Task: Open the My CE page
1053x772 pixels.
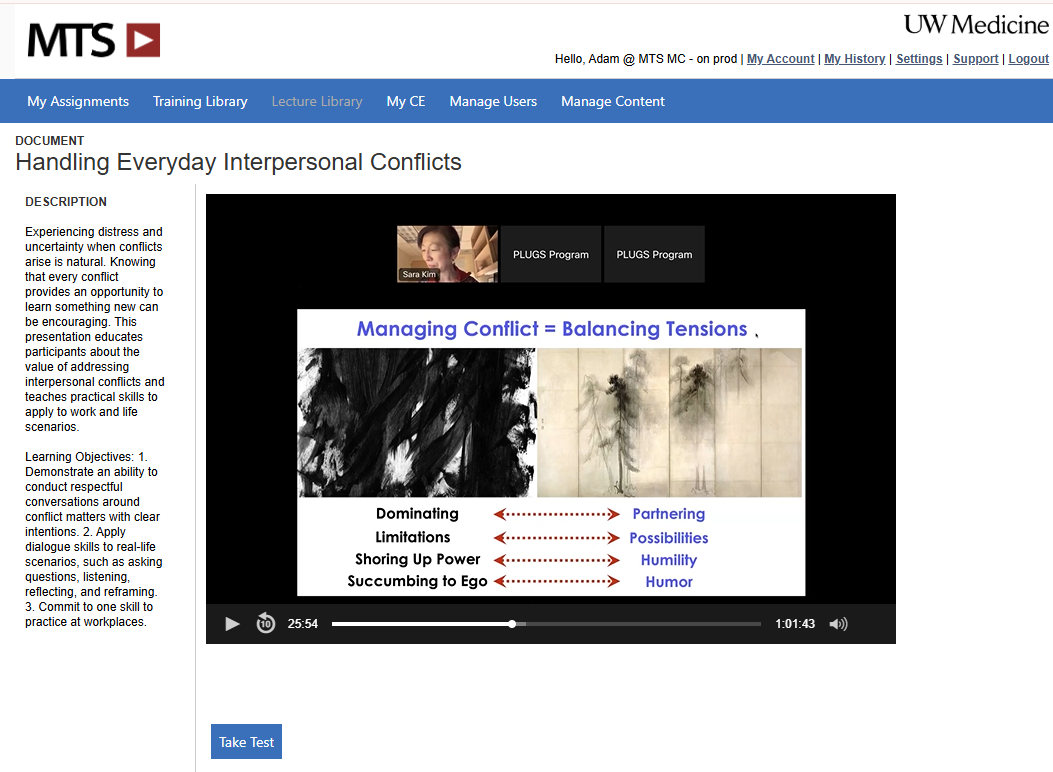Action: 406,101
